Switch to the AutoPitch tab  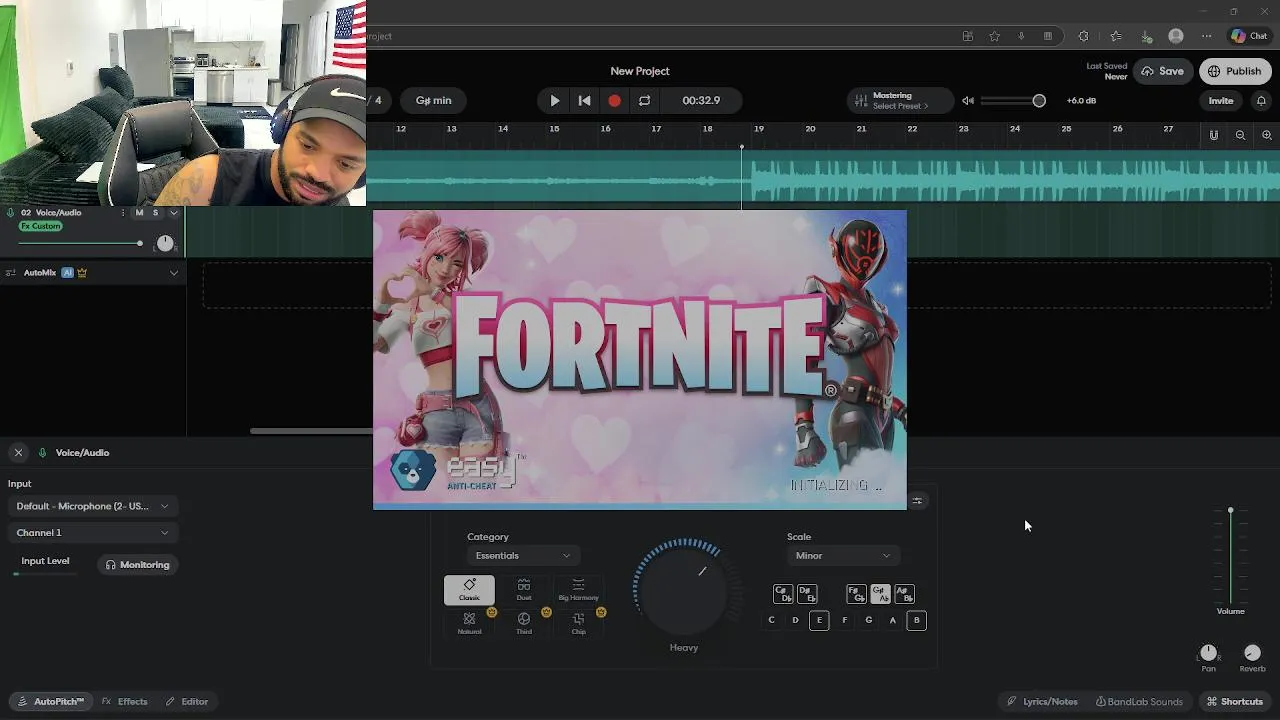tap(51, 702)
